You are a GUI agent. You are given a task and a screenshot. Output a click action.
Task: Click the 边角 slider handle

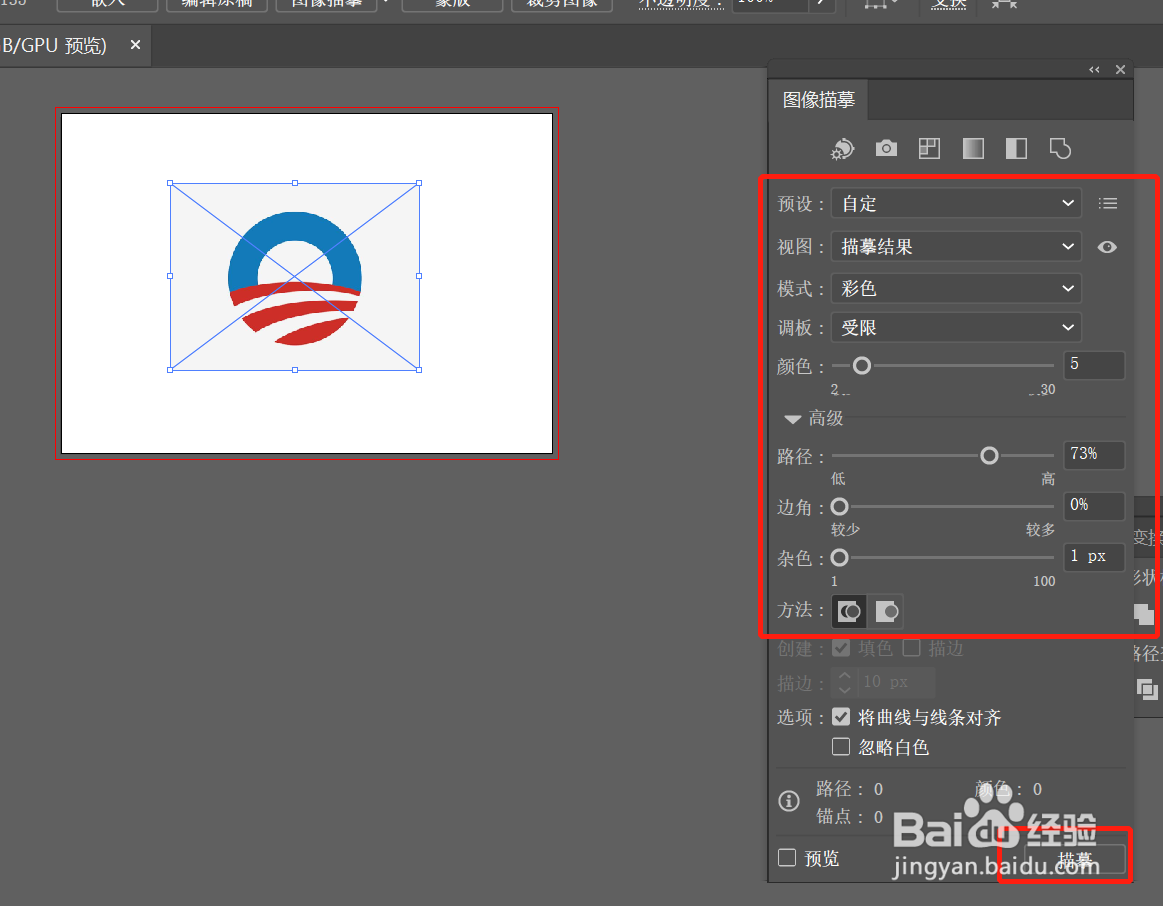[839, 506]
